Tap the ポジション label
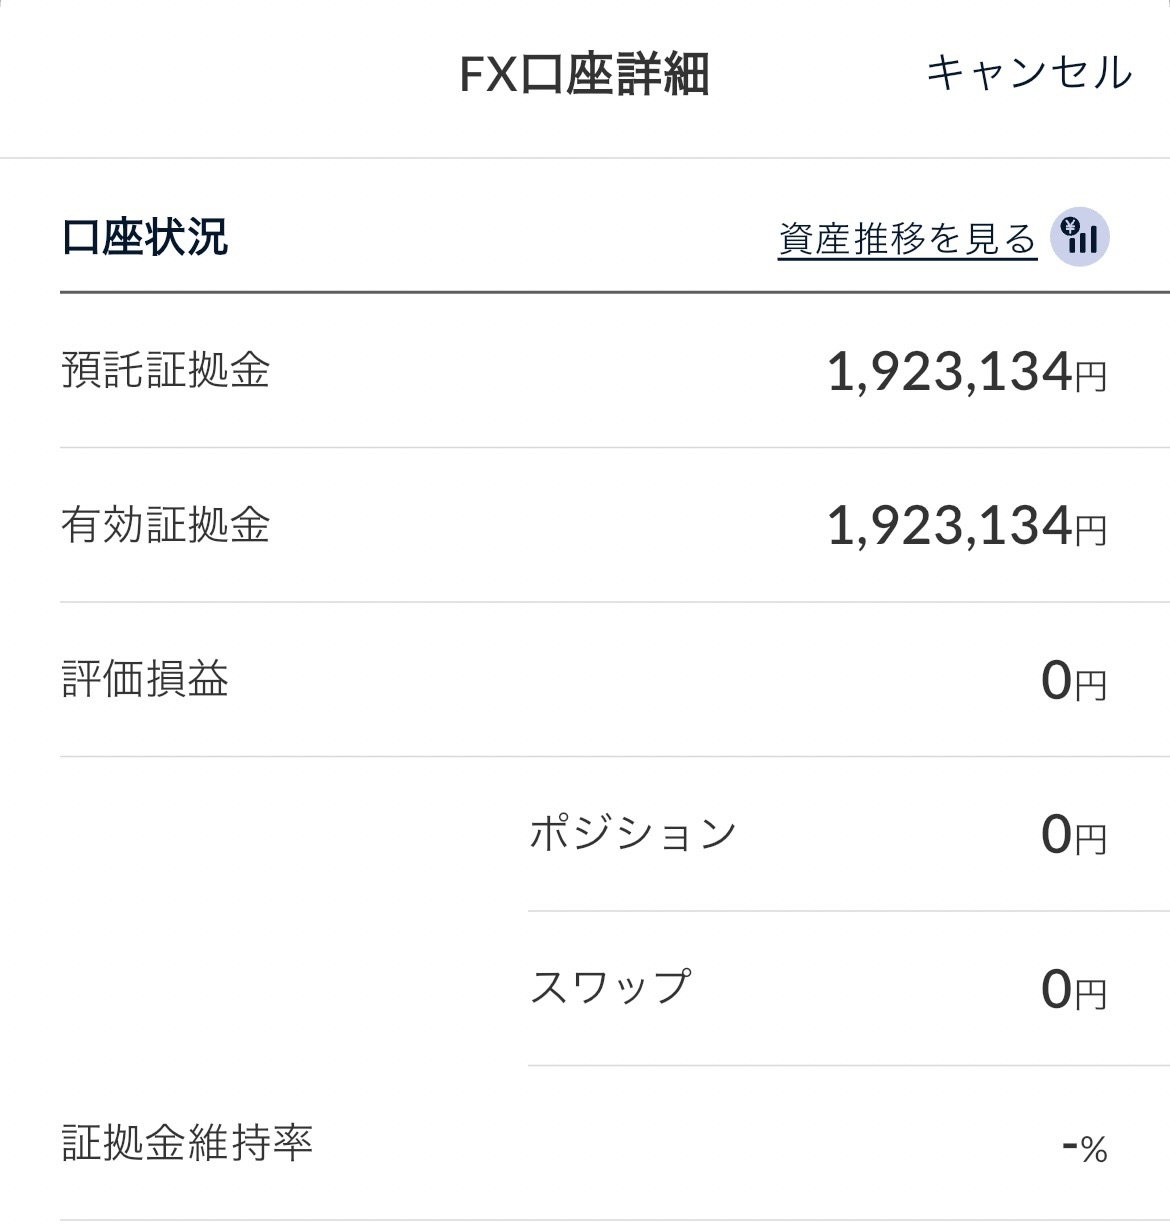Viewport: 1170px width, 1232px height. 633,833
